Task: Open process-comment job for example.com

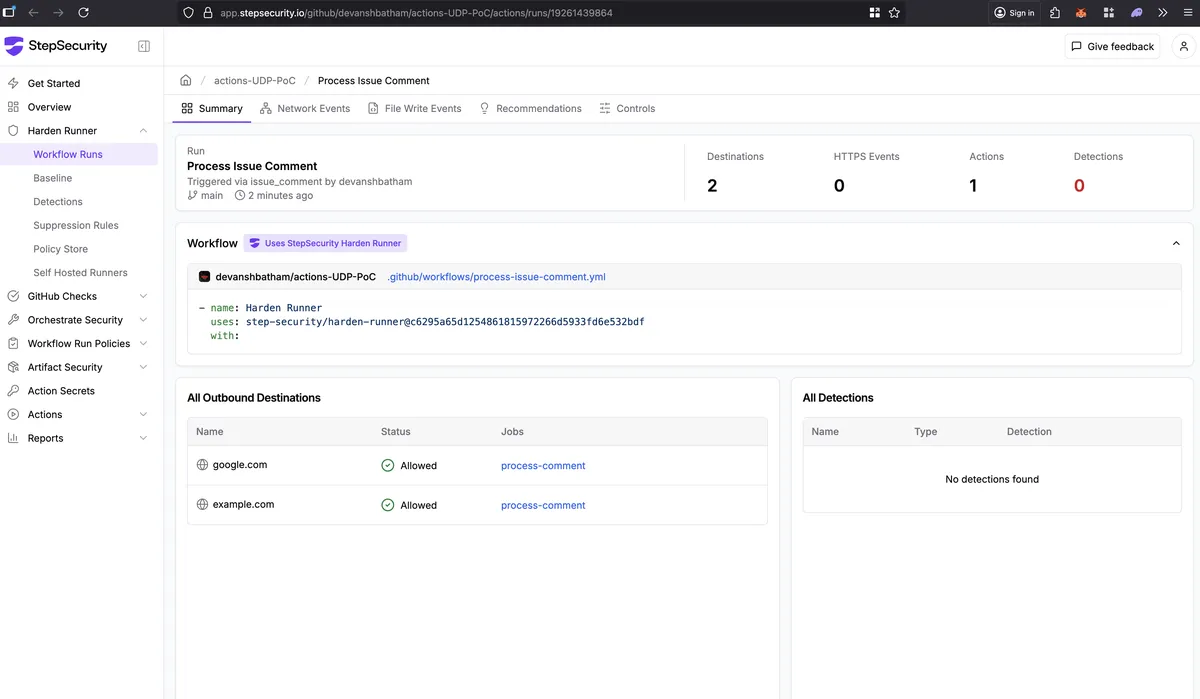Action: click(x=543, y=506)
